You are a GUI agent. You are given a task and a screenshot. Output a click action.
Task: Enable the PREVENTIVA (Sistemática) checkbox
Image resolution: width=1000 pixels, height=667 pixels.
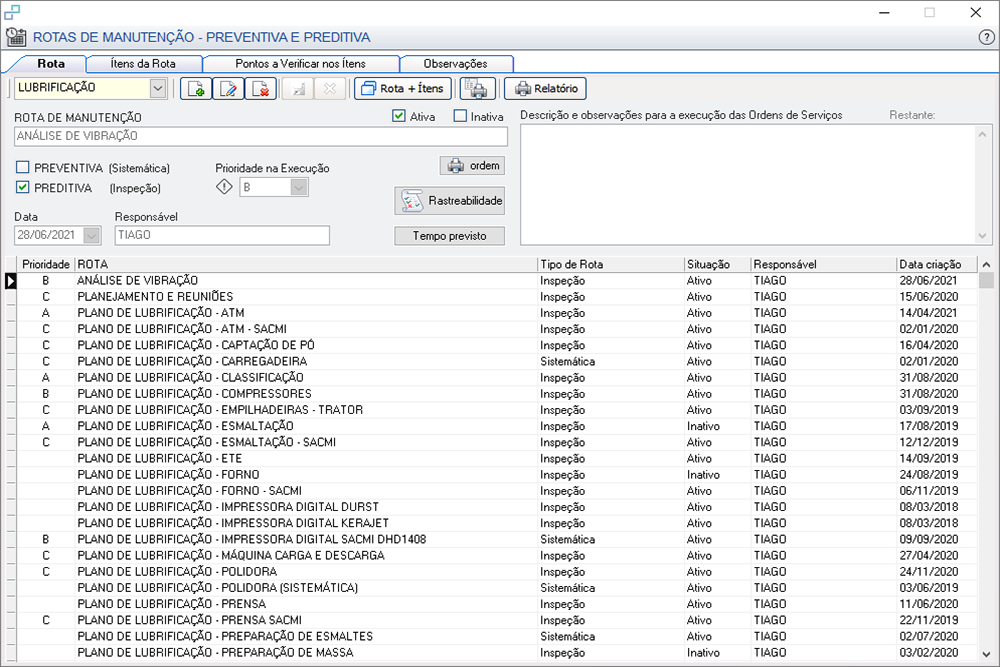tap(23, 168)
